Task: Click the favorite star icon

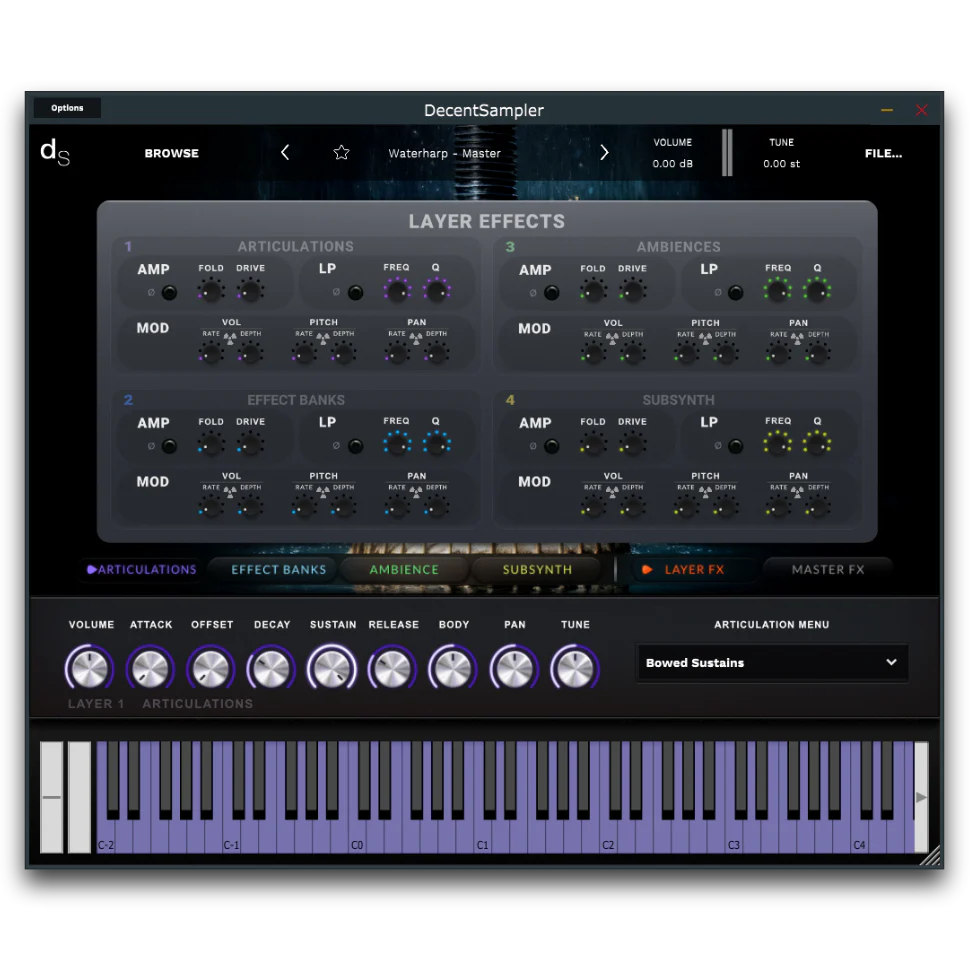Action: 341,153
